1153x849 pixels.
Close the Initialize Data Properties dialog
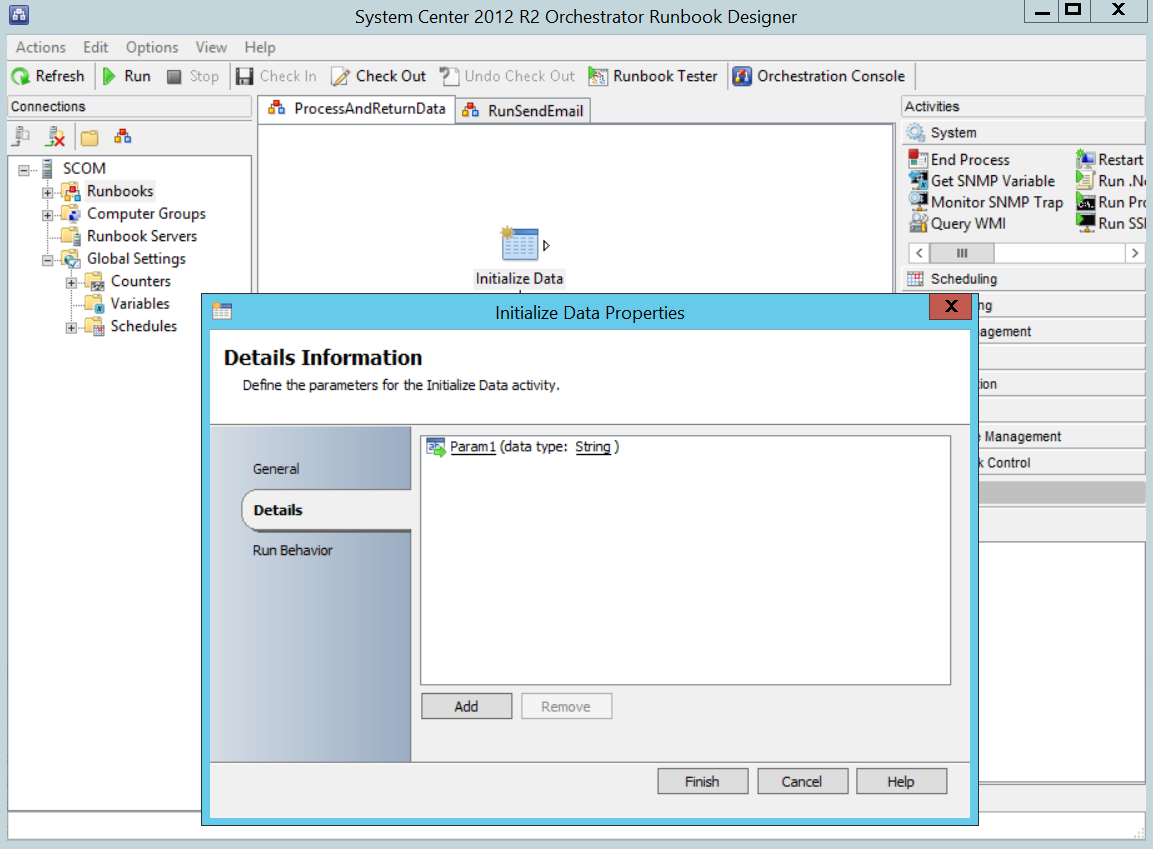click(951, 307)
